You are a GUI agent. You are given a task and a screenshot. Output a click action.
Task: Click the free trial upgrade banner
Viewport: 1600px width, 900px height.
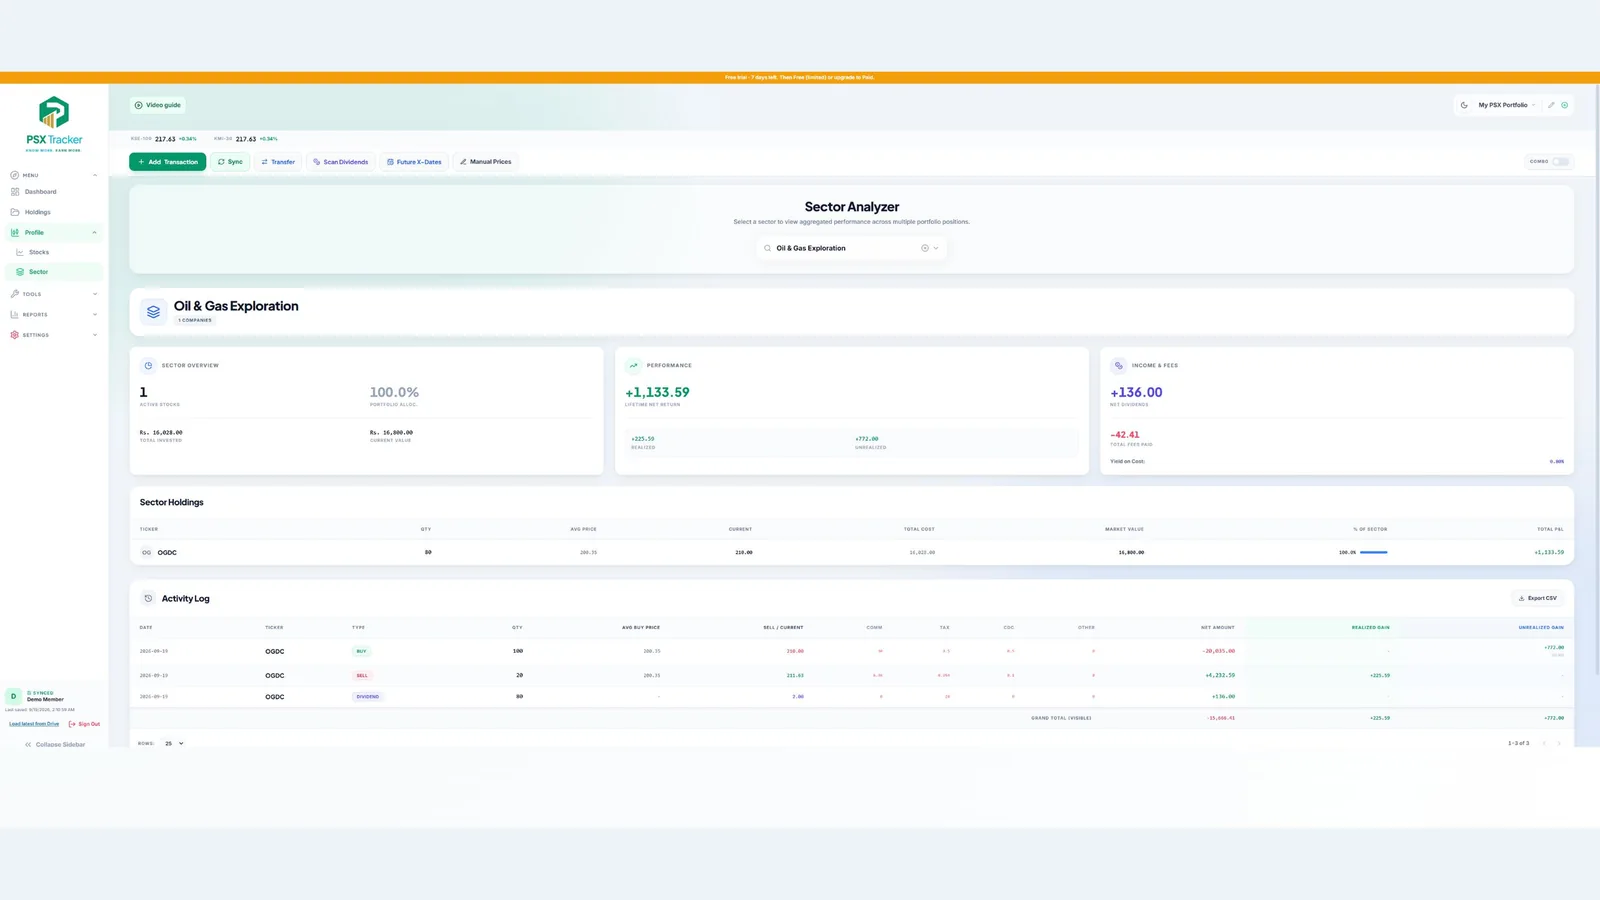pyautogui.click(x=800, y=77)
